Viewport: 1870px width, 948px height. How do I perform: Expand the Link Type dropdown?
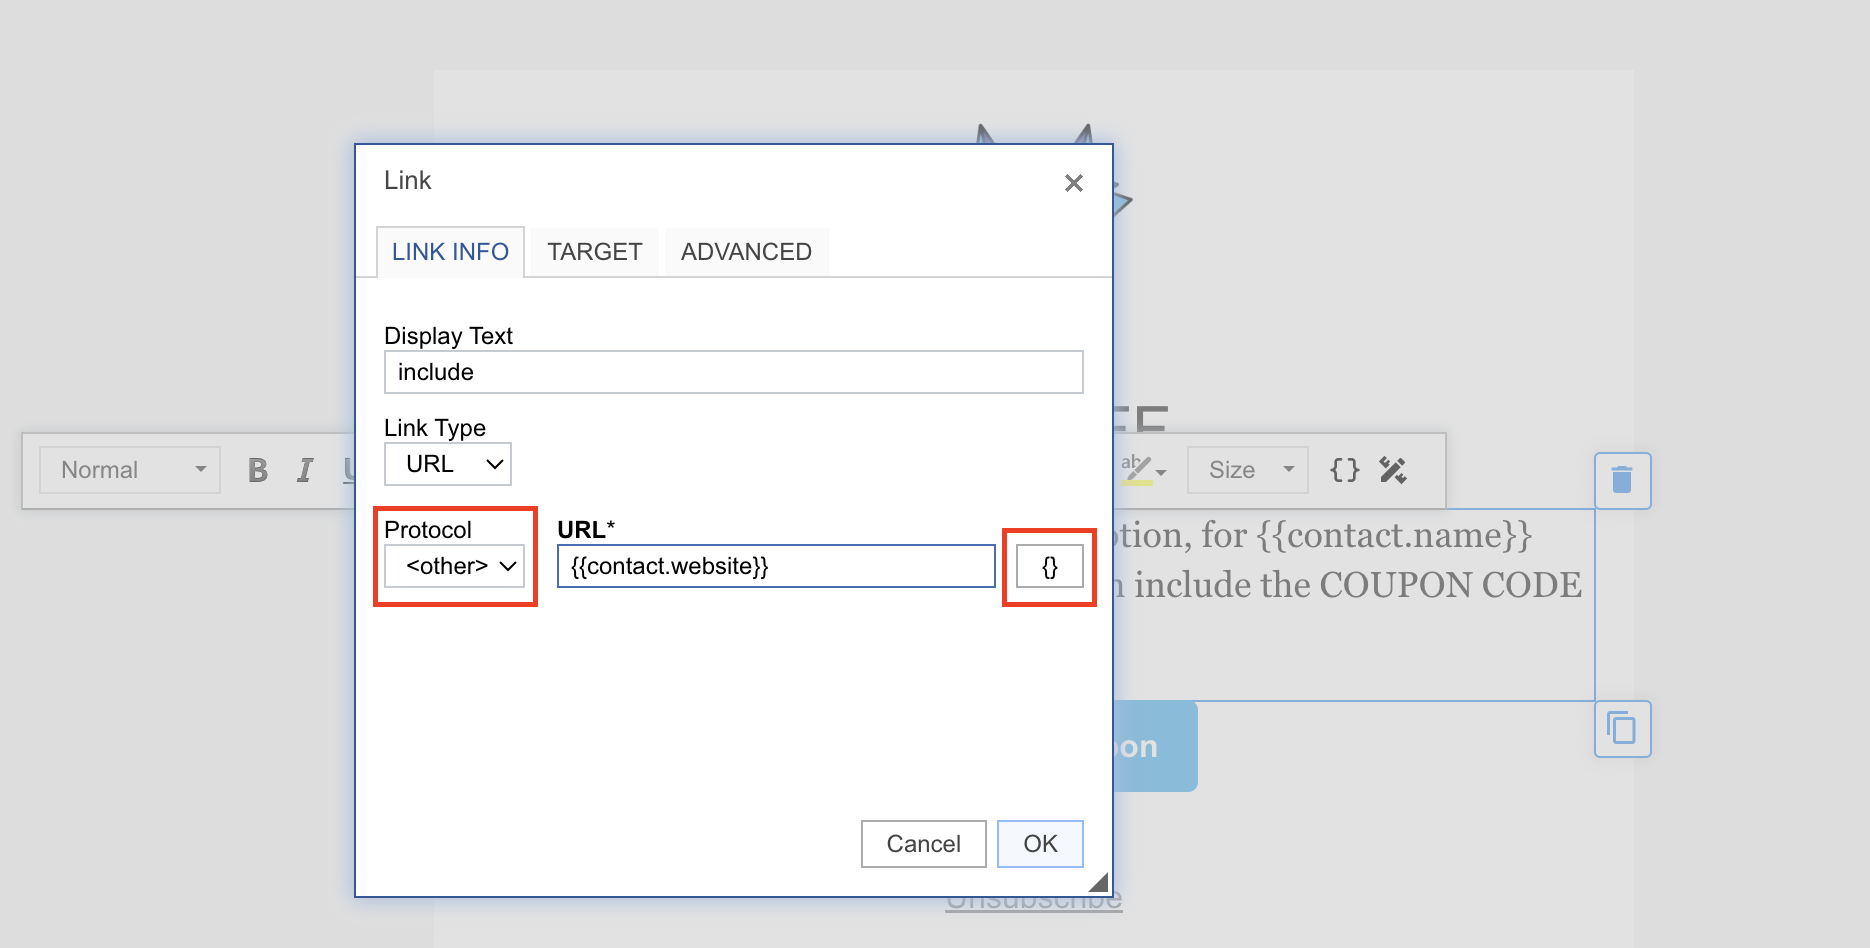pos(448,464)
